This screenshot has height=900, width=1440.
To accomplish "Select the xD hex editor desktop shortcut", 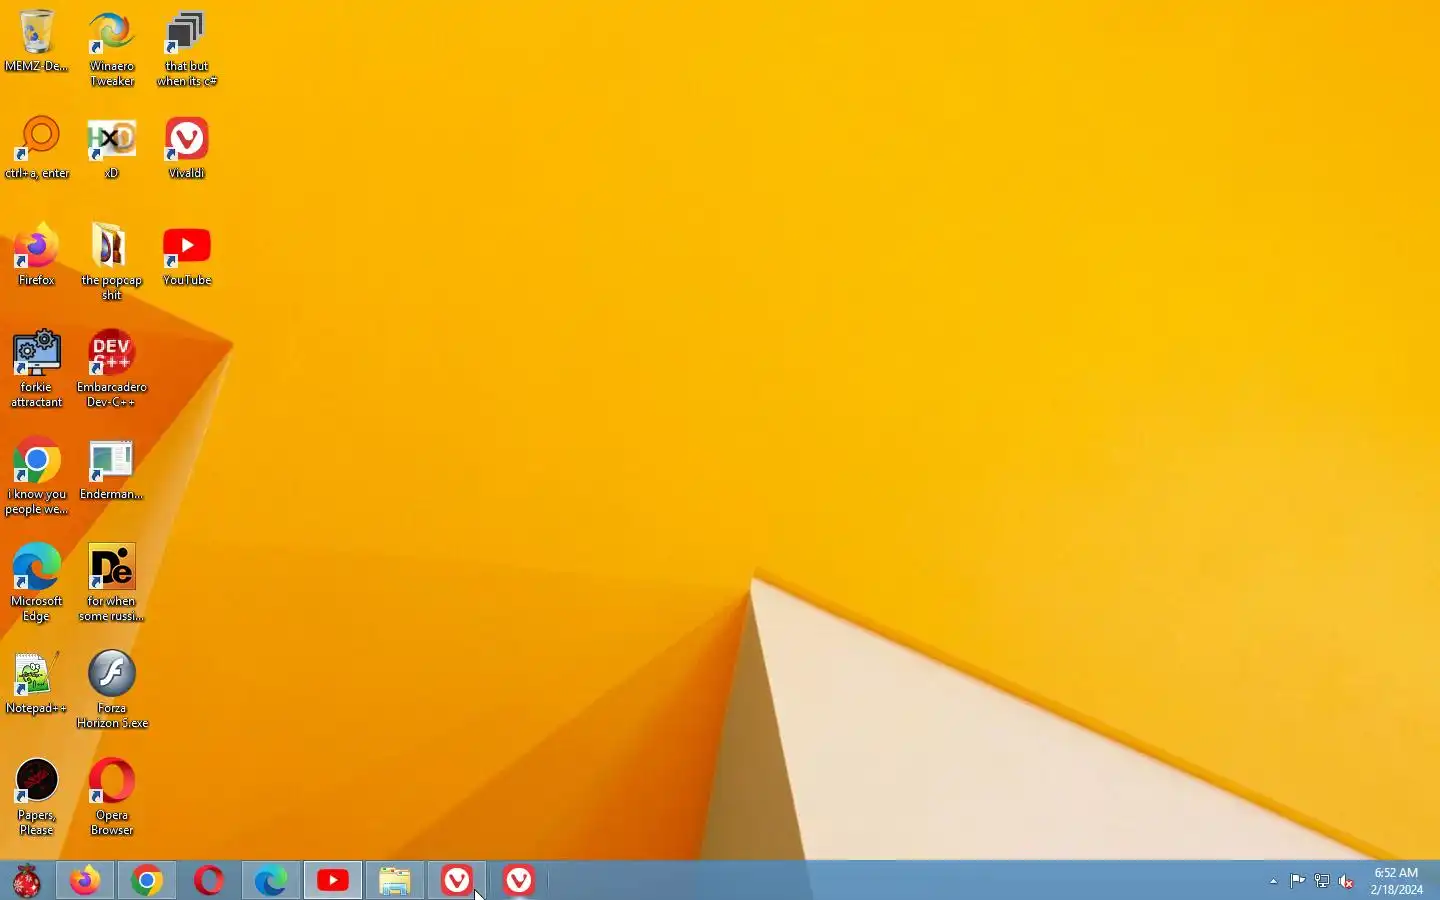I will (112, 148).
